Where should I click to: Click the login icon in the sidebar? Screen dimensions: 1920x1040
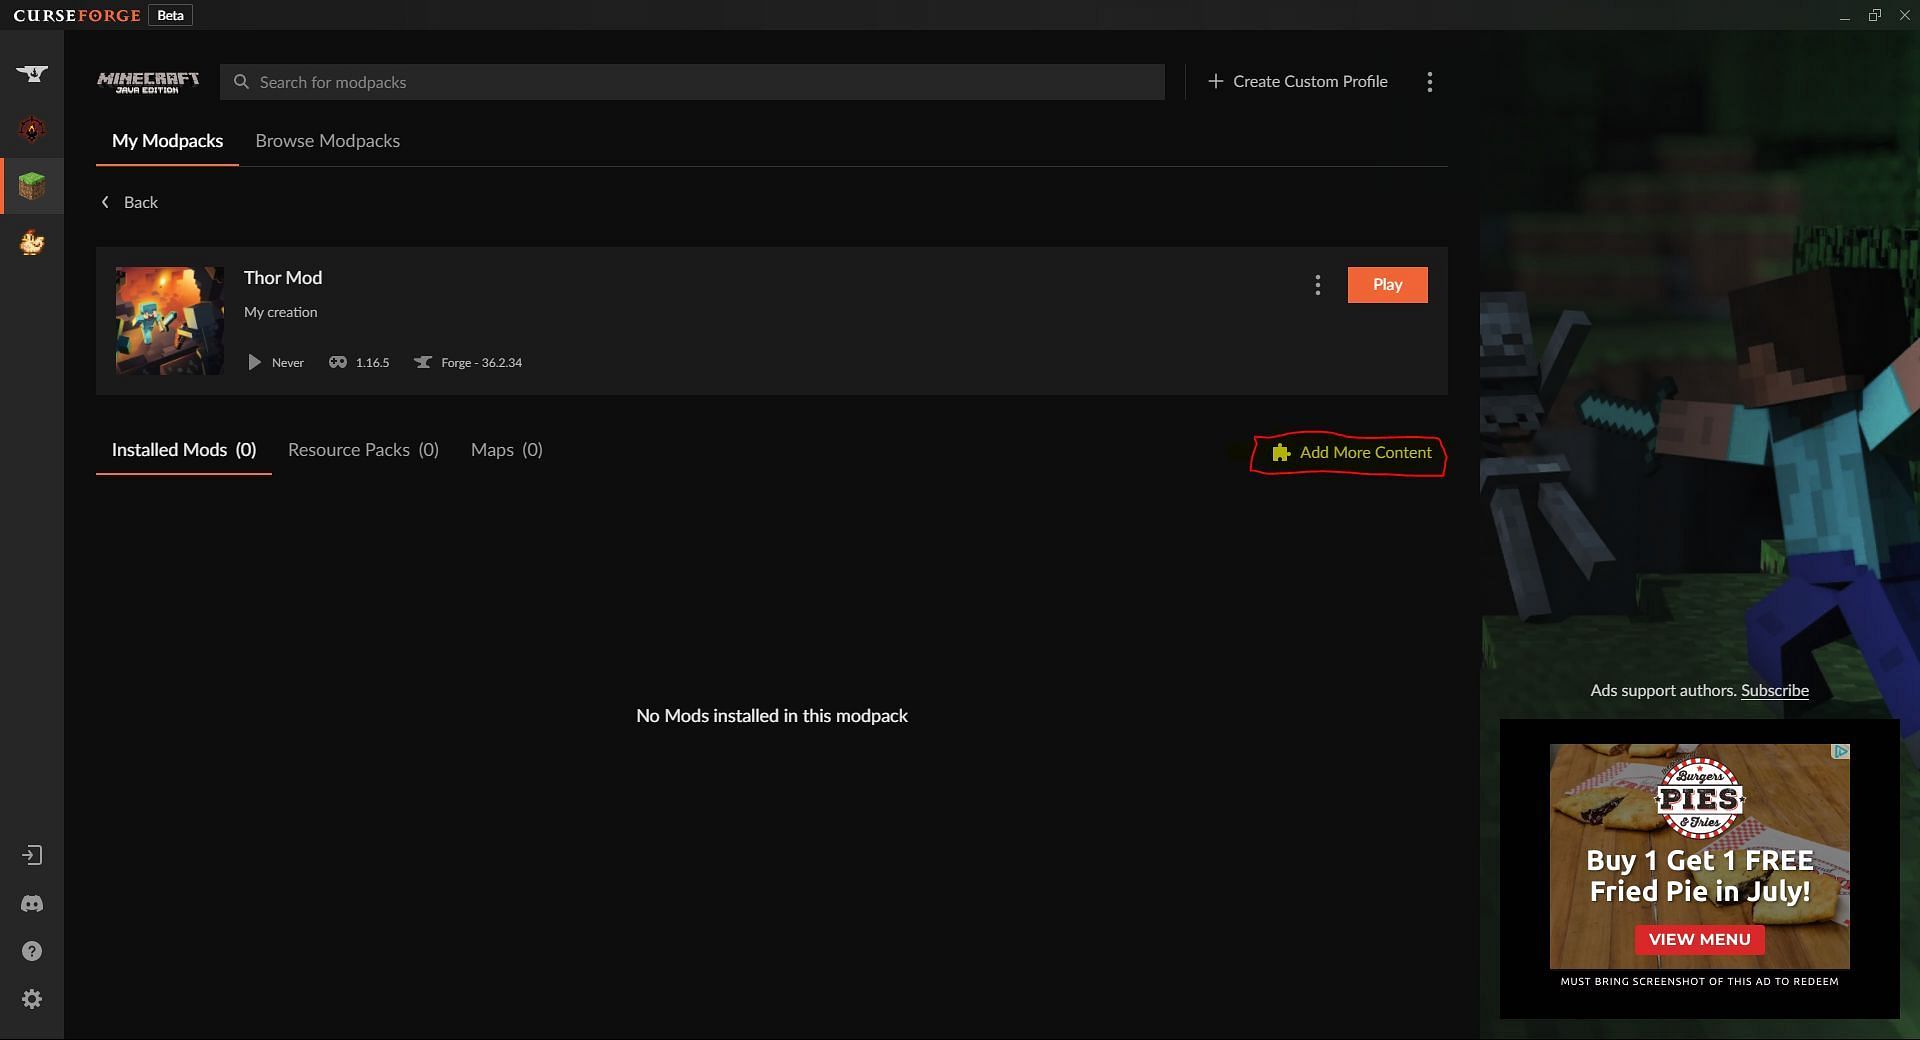[x=32, y=855]
